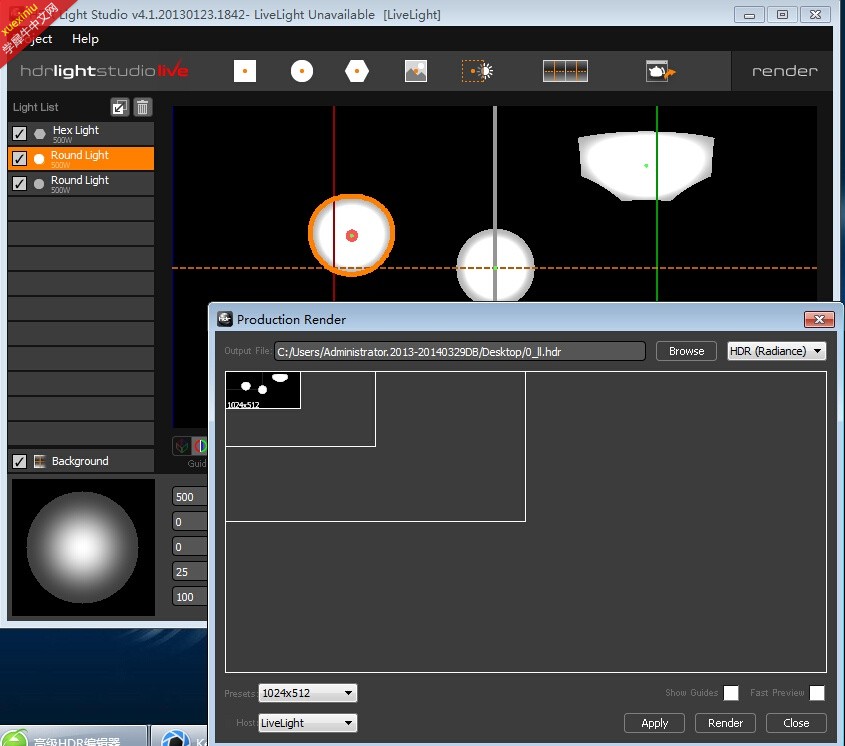Viewport: 845px width, 746px height.
Task: Select the third Round Light row
Action: pyautogui.click(x=81, y=183)
